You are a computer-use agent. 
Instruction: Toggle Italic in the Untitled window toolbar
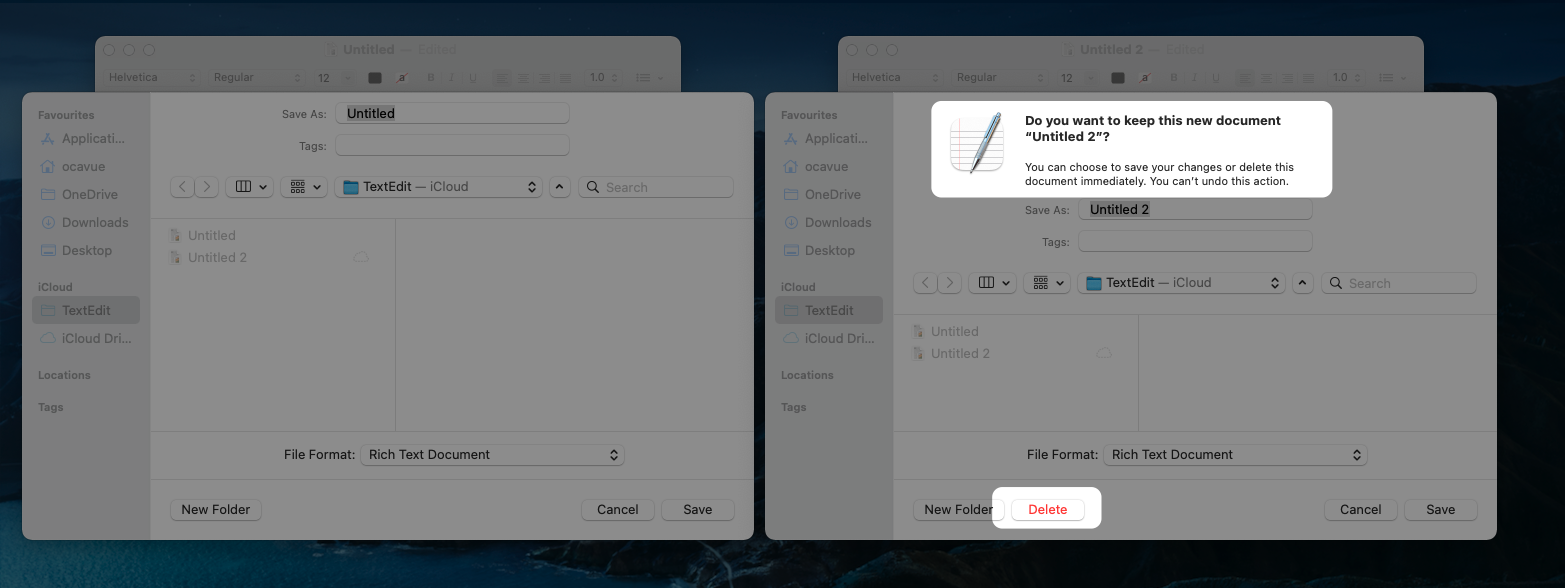coord(451,77)
